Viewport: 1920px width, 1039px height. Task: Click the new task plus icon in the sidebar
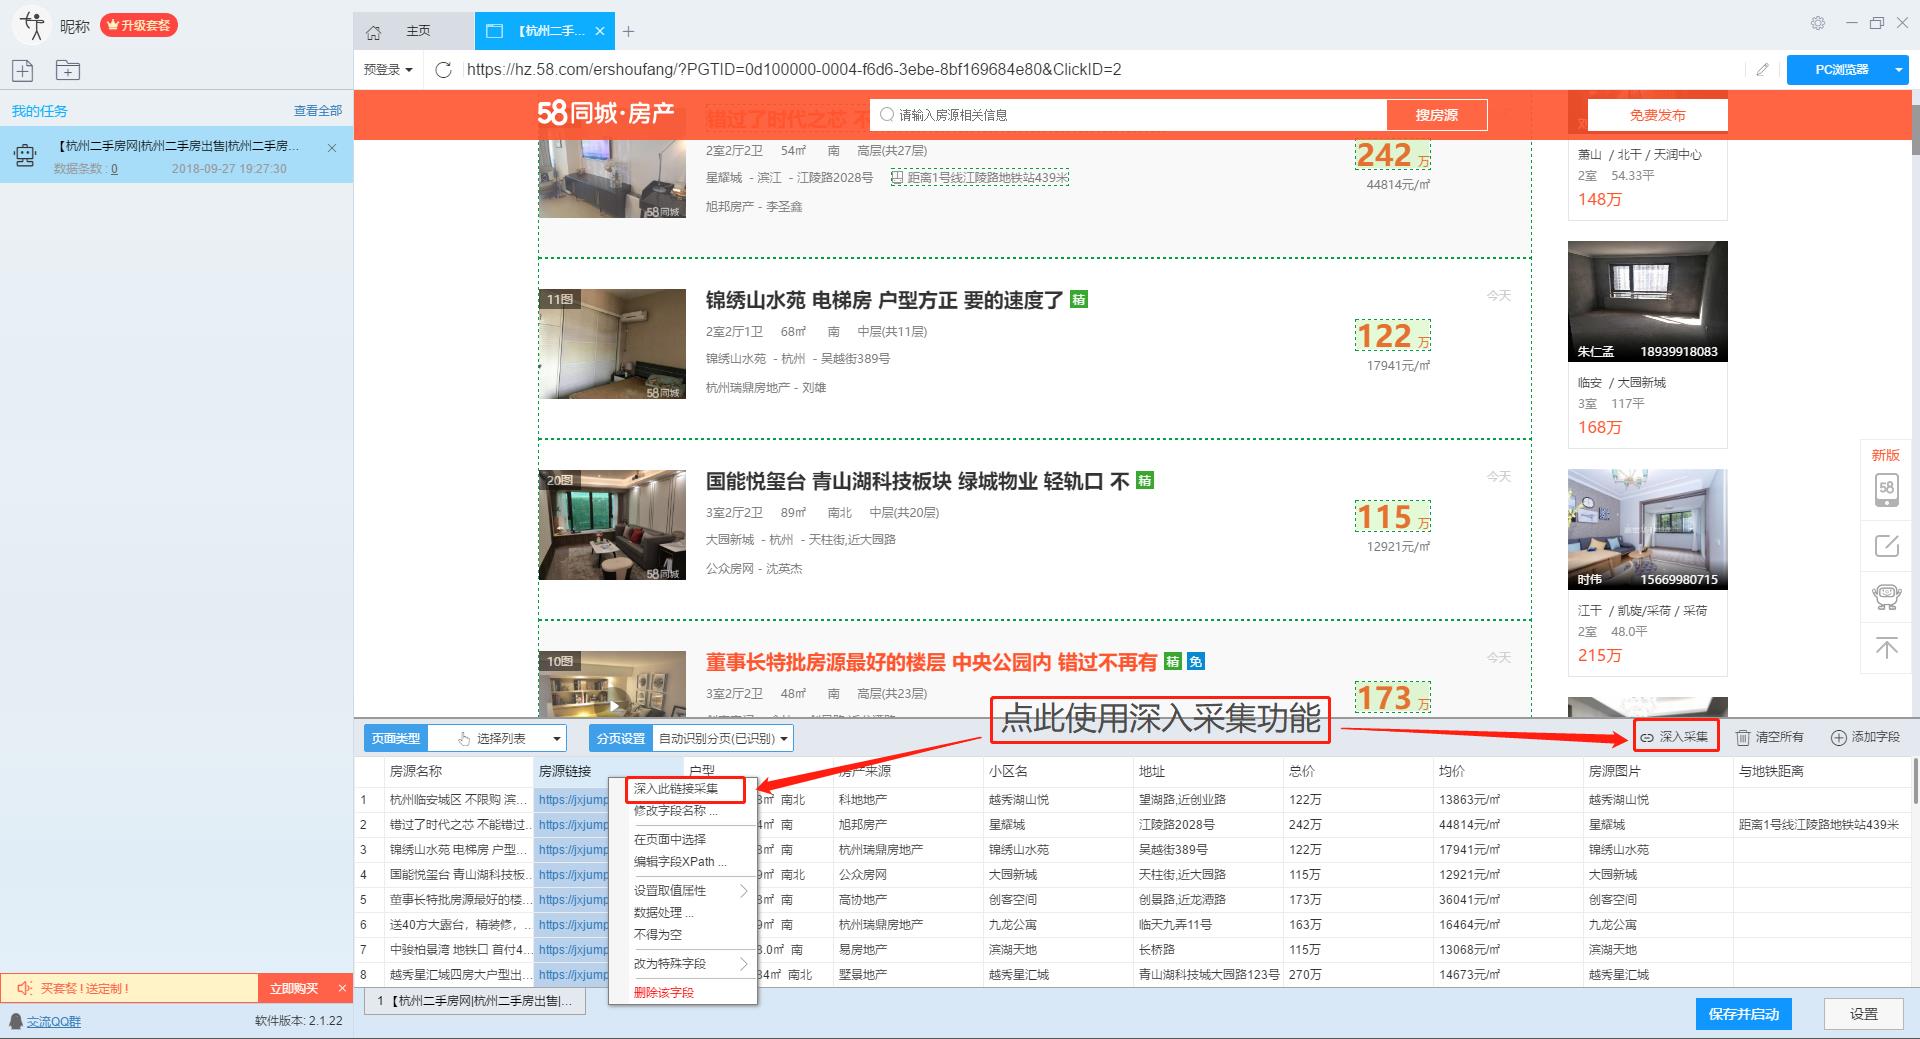pyautogui.click(x=23, y=70)
